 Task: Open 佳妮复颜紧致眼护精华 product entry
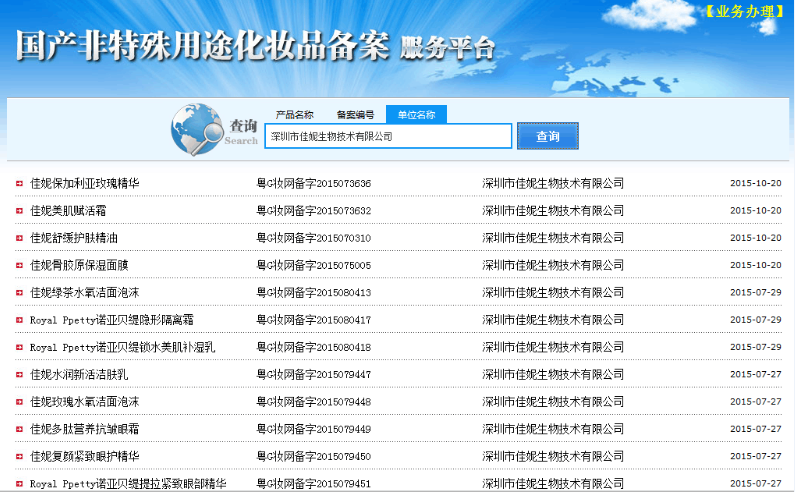[x=85, y=456]
